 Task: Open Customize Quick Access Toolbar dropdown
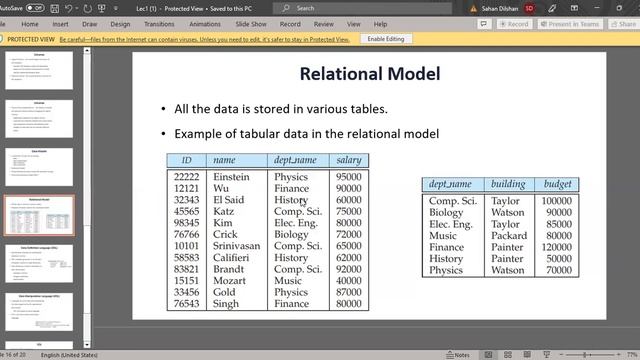click(116, 8)
